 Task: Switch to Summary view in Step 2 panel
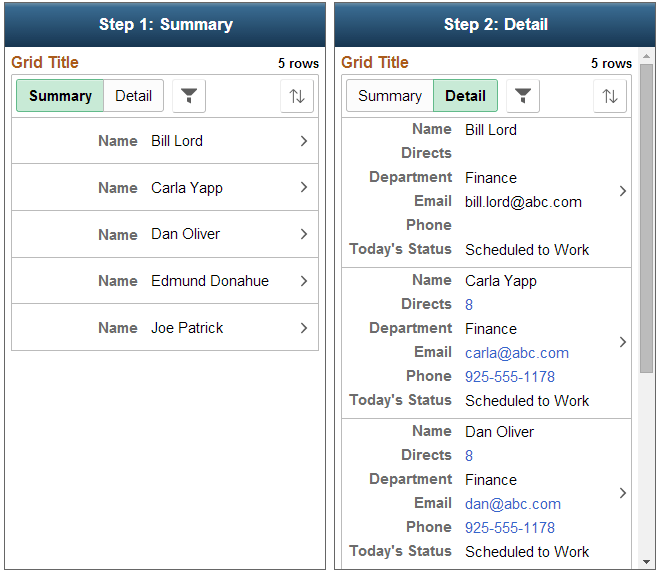[390, 96]
